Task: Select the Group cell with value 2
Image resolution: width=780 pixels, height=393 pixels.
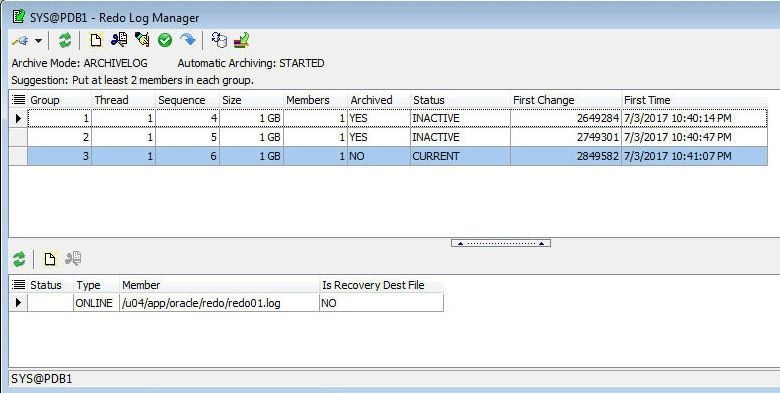Action: click(x=60, y=137)
